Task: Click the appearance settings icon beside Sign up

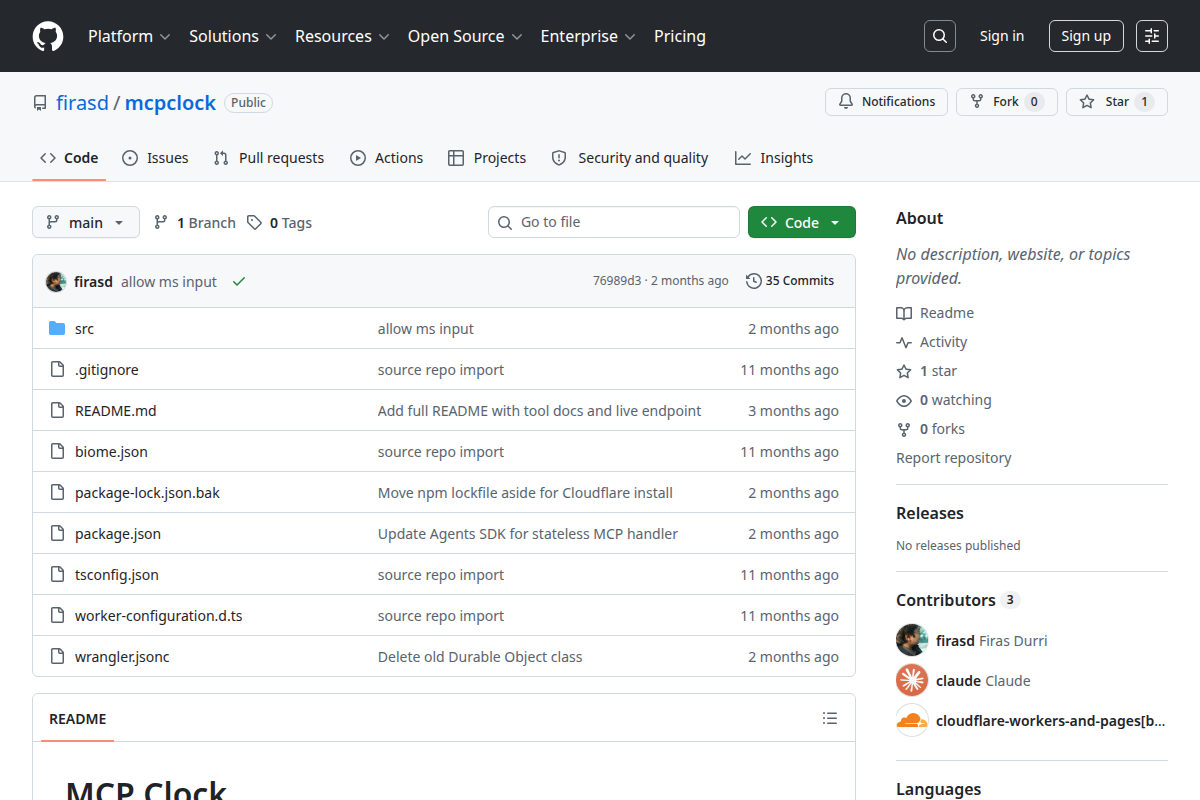Action: point(1152,36)
